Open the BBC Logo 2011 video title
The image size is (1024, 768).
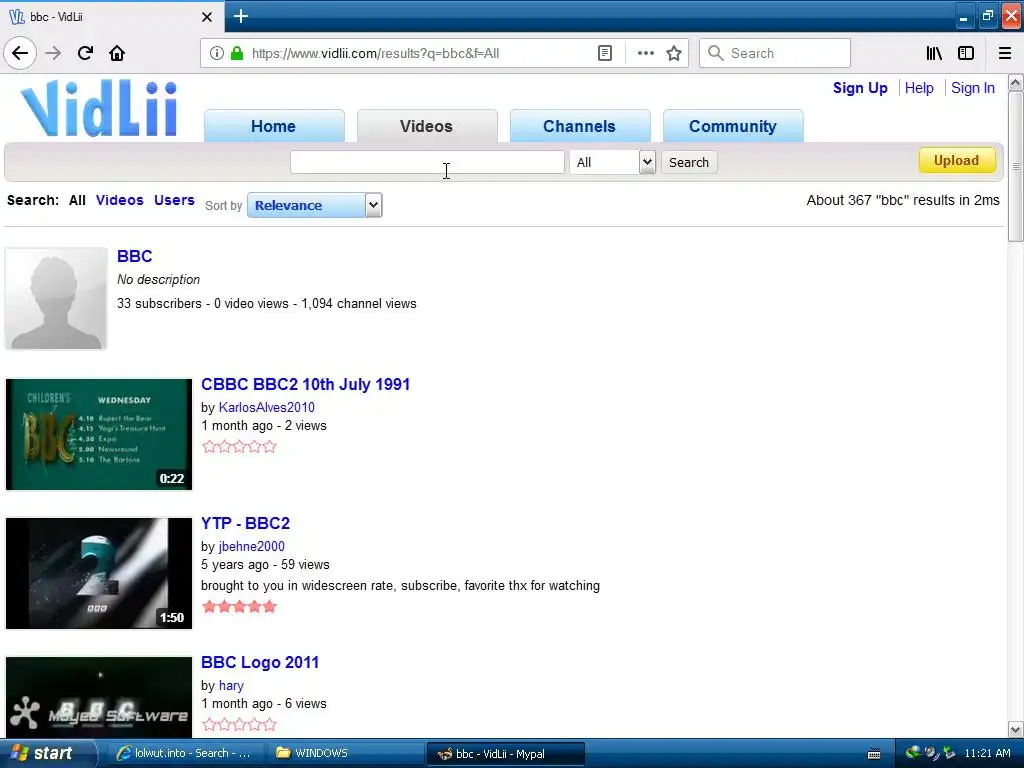(x=260, y=662)
